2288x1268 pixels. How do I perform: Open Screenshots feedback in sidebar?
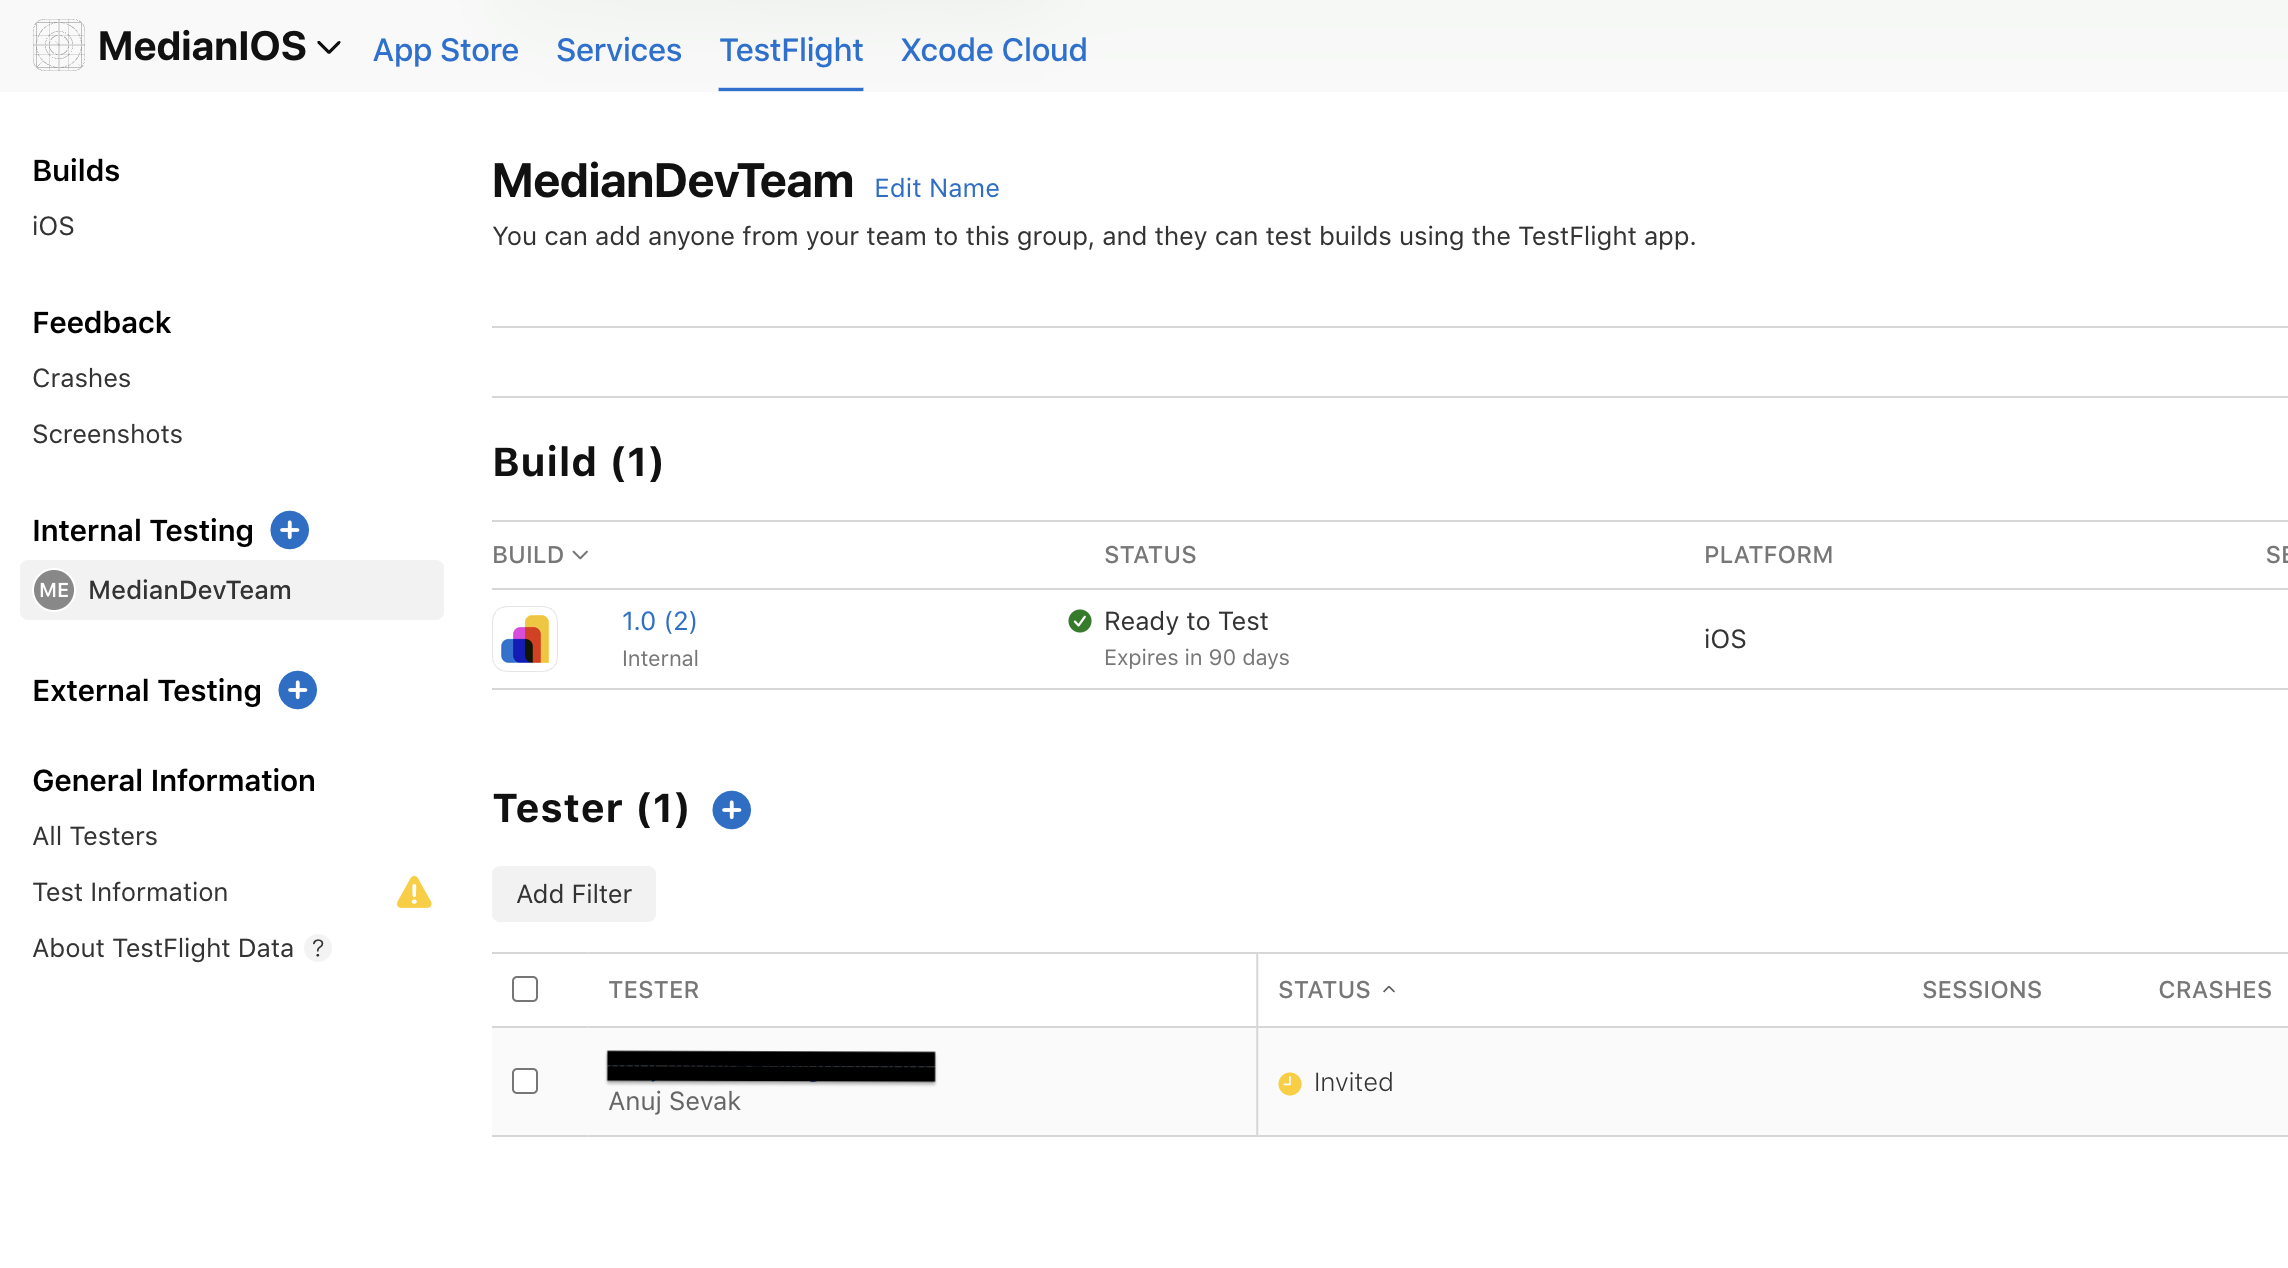pos(108,434)
